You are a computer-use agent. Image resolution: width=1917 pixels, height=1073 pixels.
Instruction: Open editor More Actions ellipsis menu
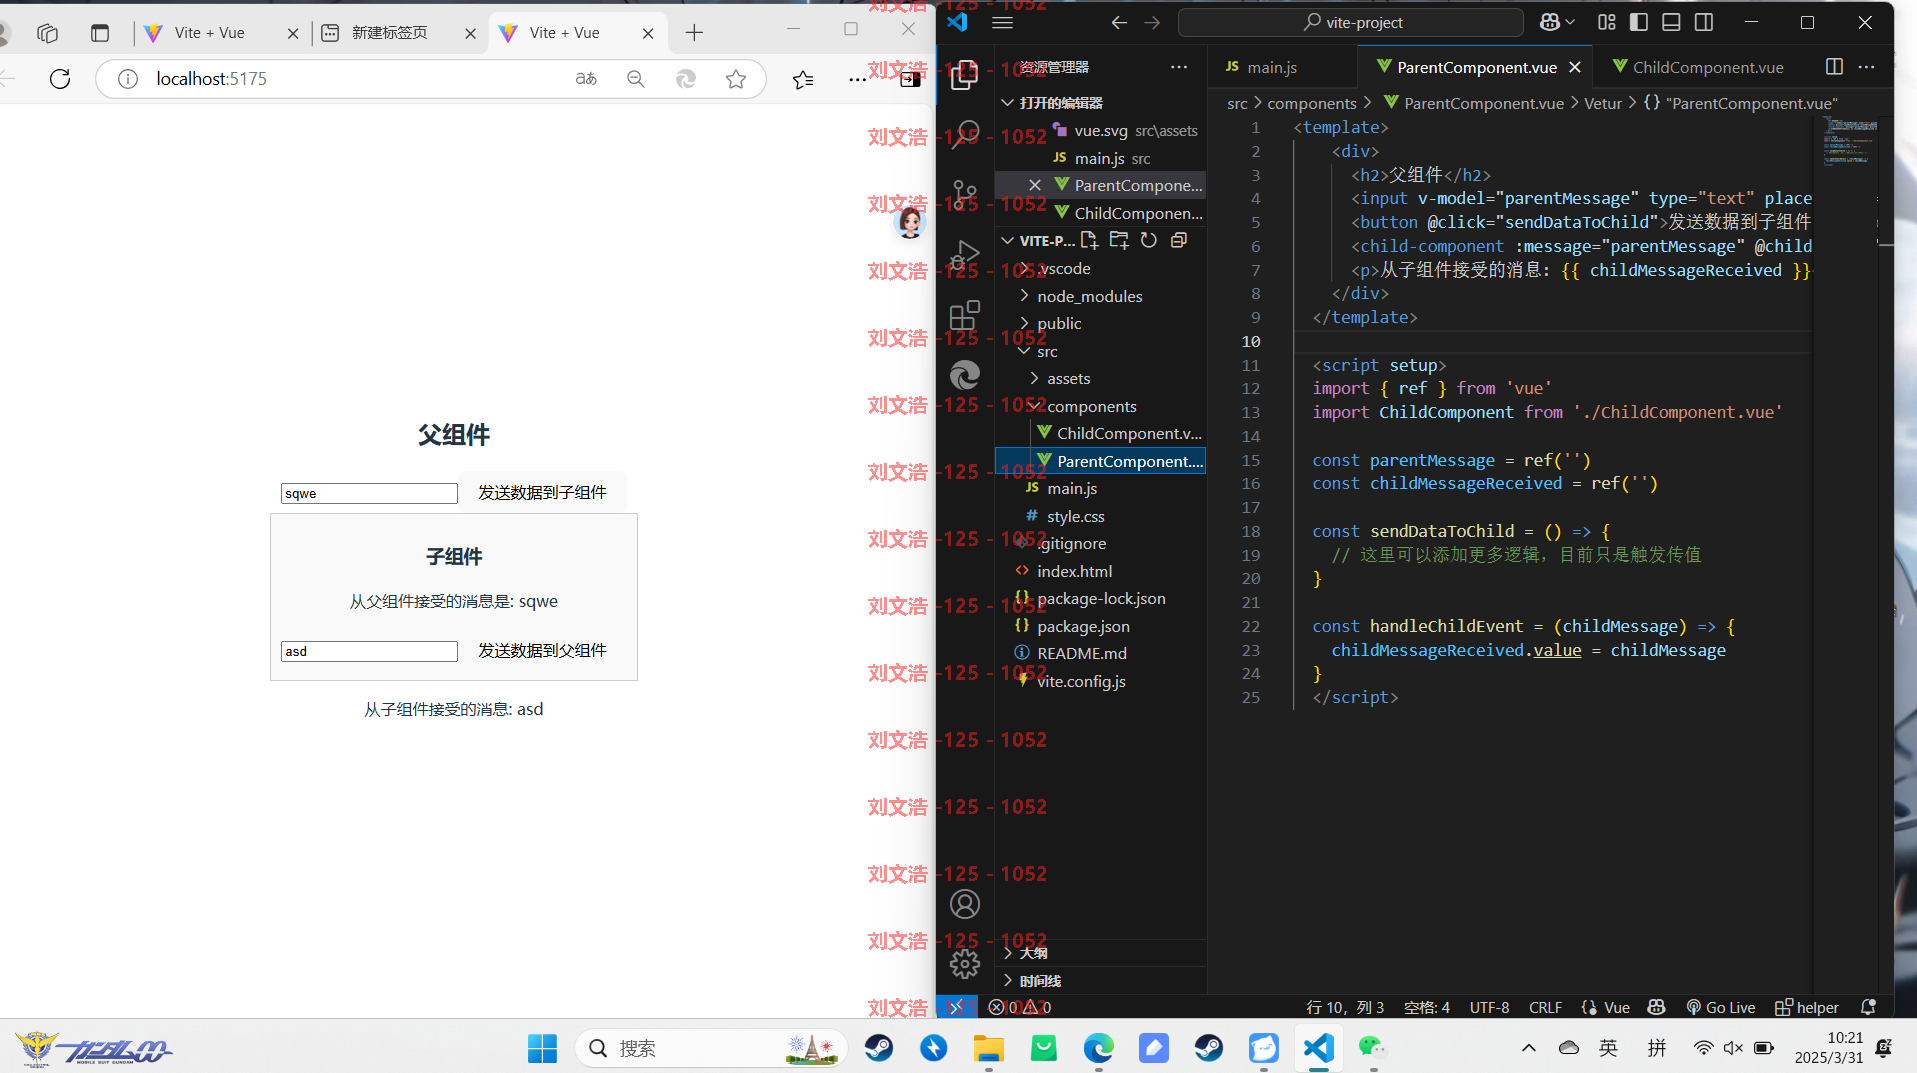[x=1866, y=67]
